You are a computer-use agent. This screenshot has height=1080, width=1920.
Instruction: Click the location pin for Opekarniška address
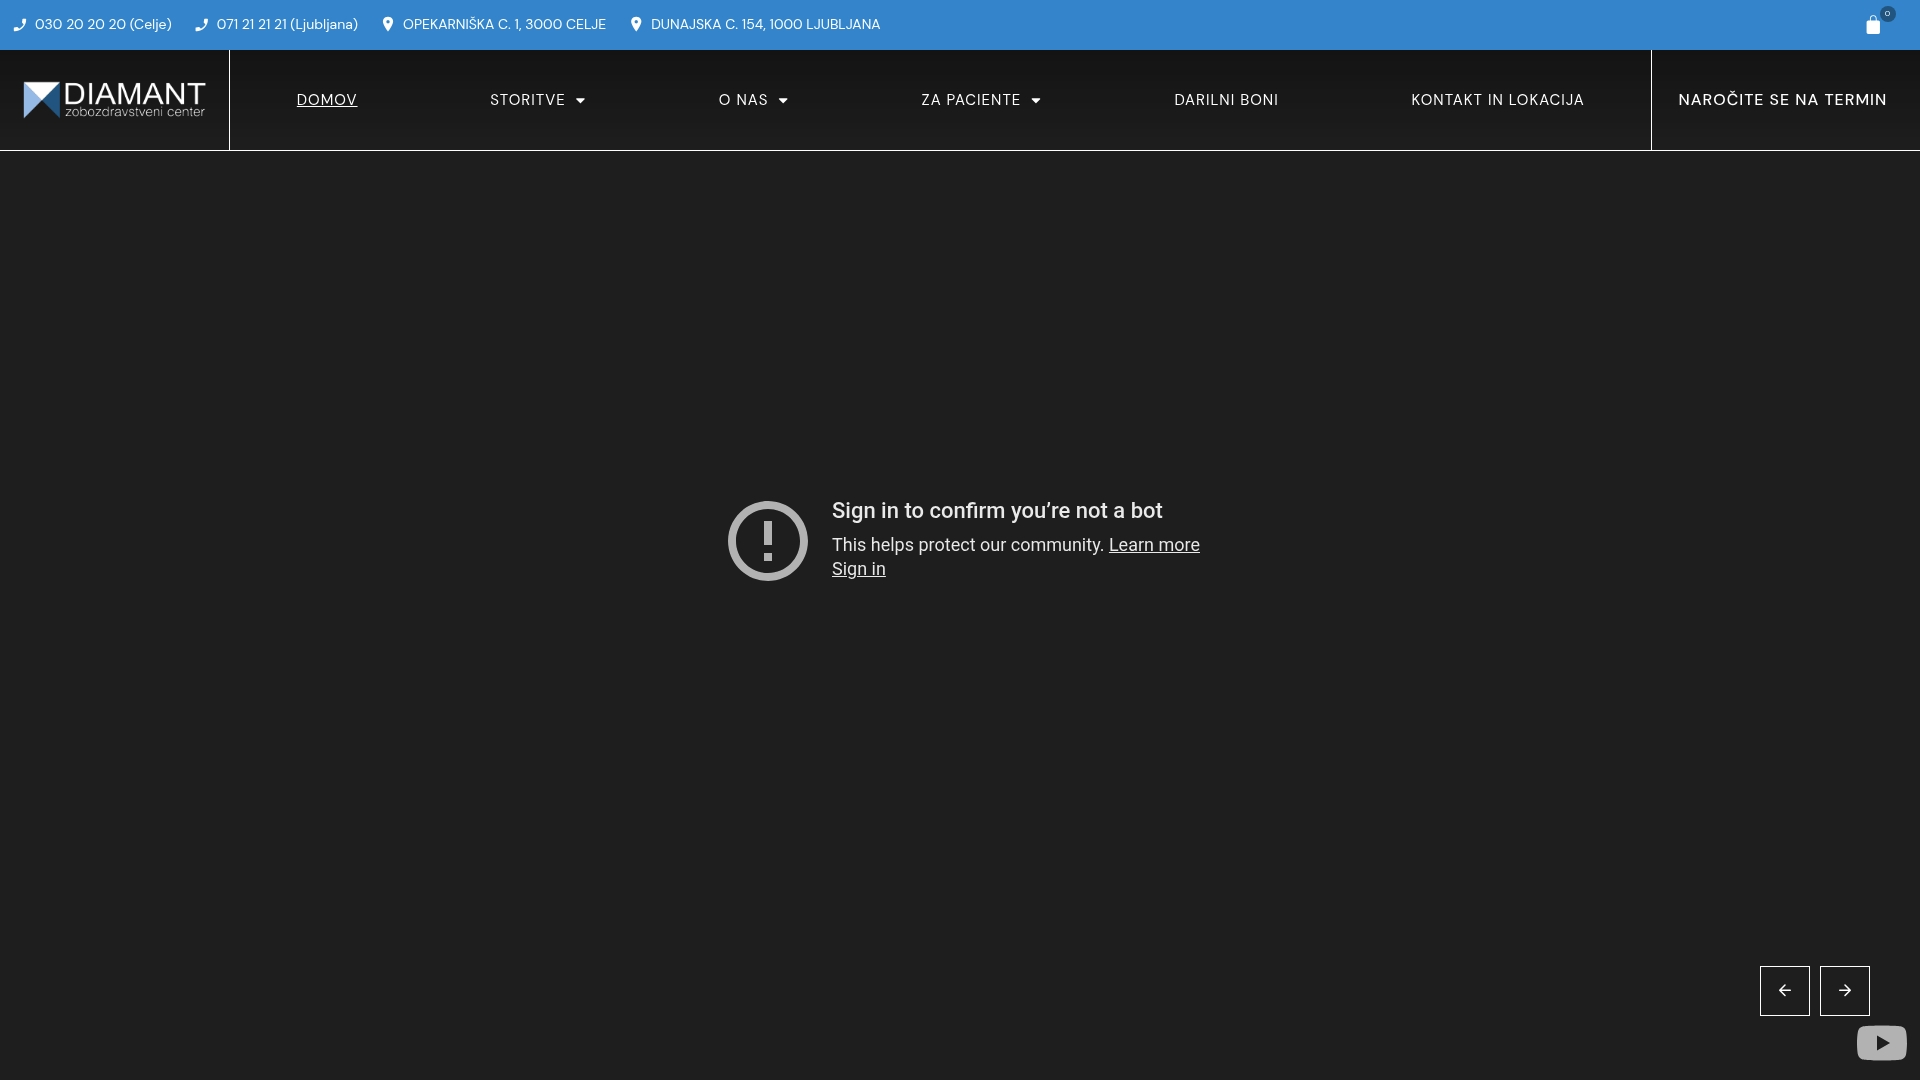[388, 24]
